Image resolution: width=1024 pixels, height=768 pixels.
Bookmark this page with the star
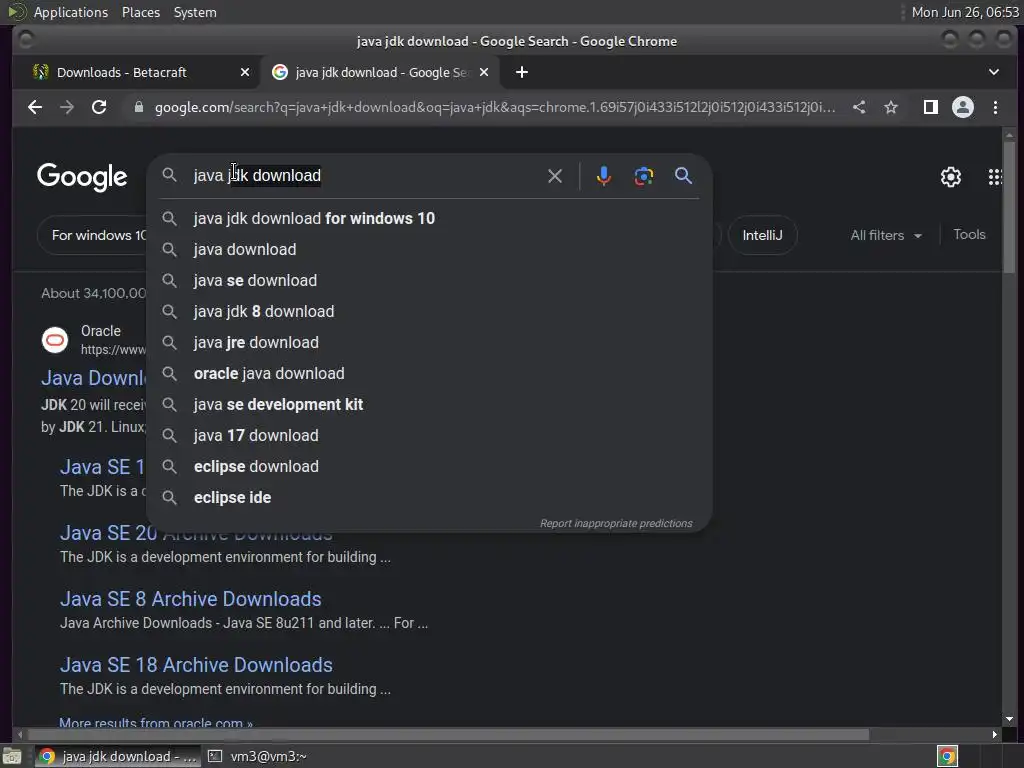[x=891, y=107]
